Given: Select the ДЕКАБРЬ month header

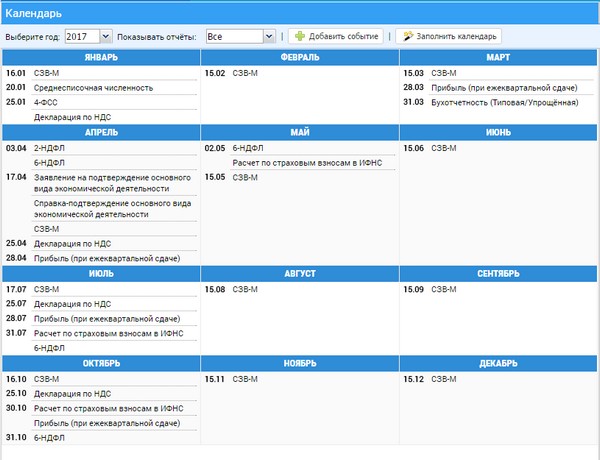Looking at the screenshot, I should click(x=498, y=364).
